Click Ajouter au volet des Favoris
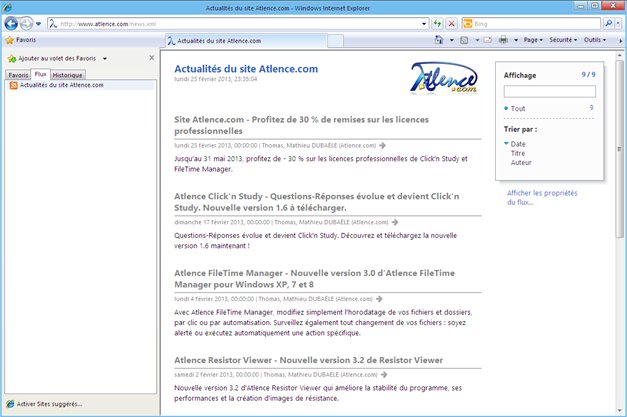 click(x=52, y=58)
